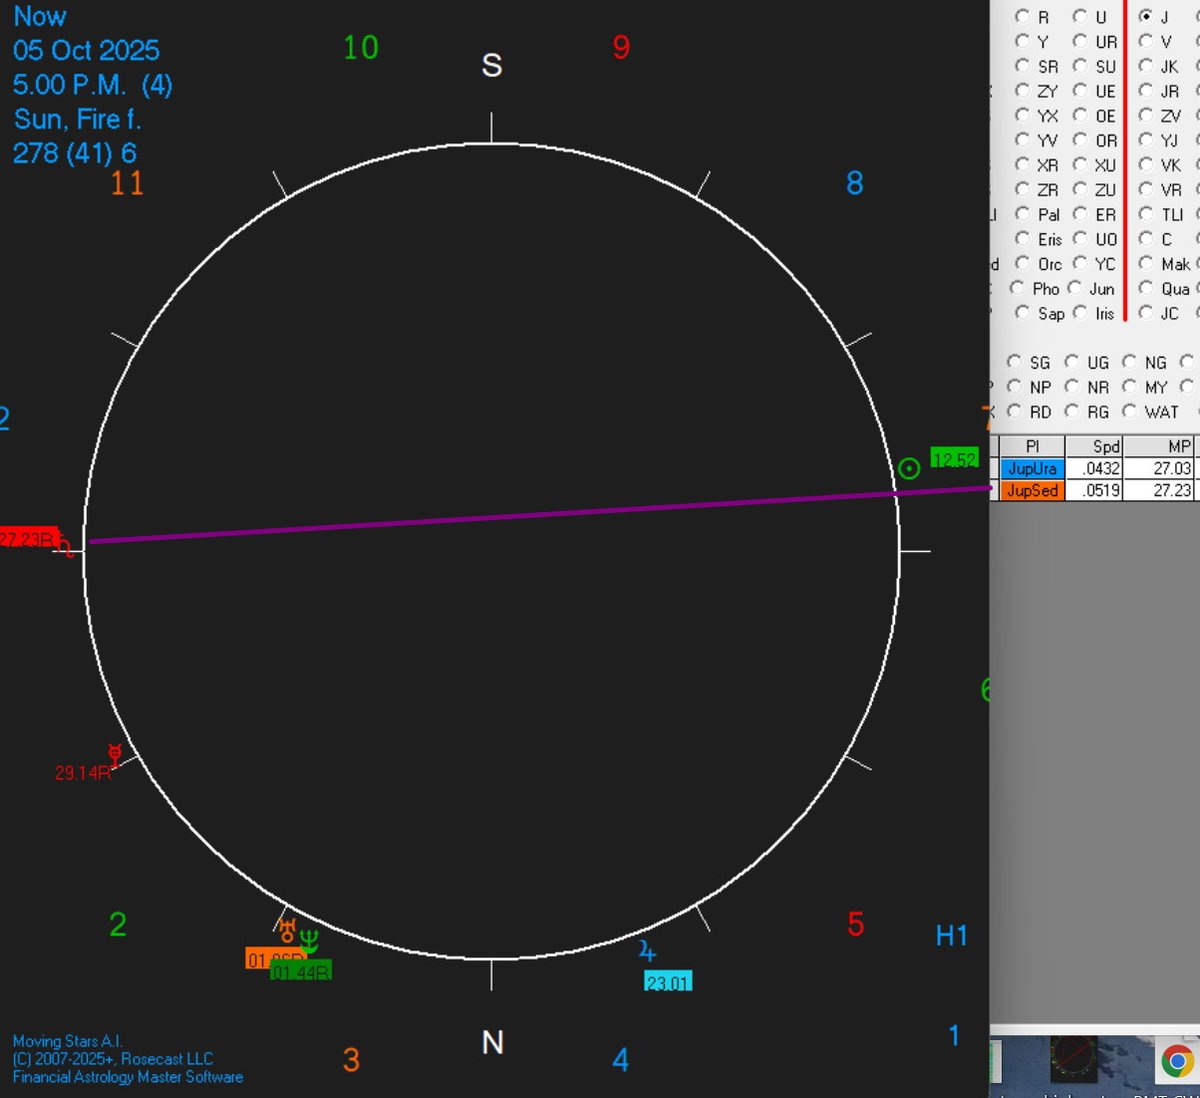Select the ZV radio button
Screen dimensions: 1200x1098
click(x=1146, y=115)
